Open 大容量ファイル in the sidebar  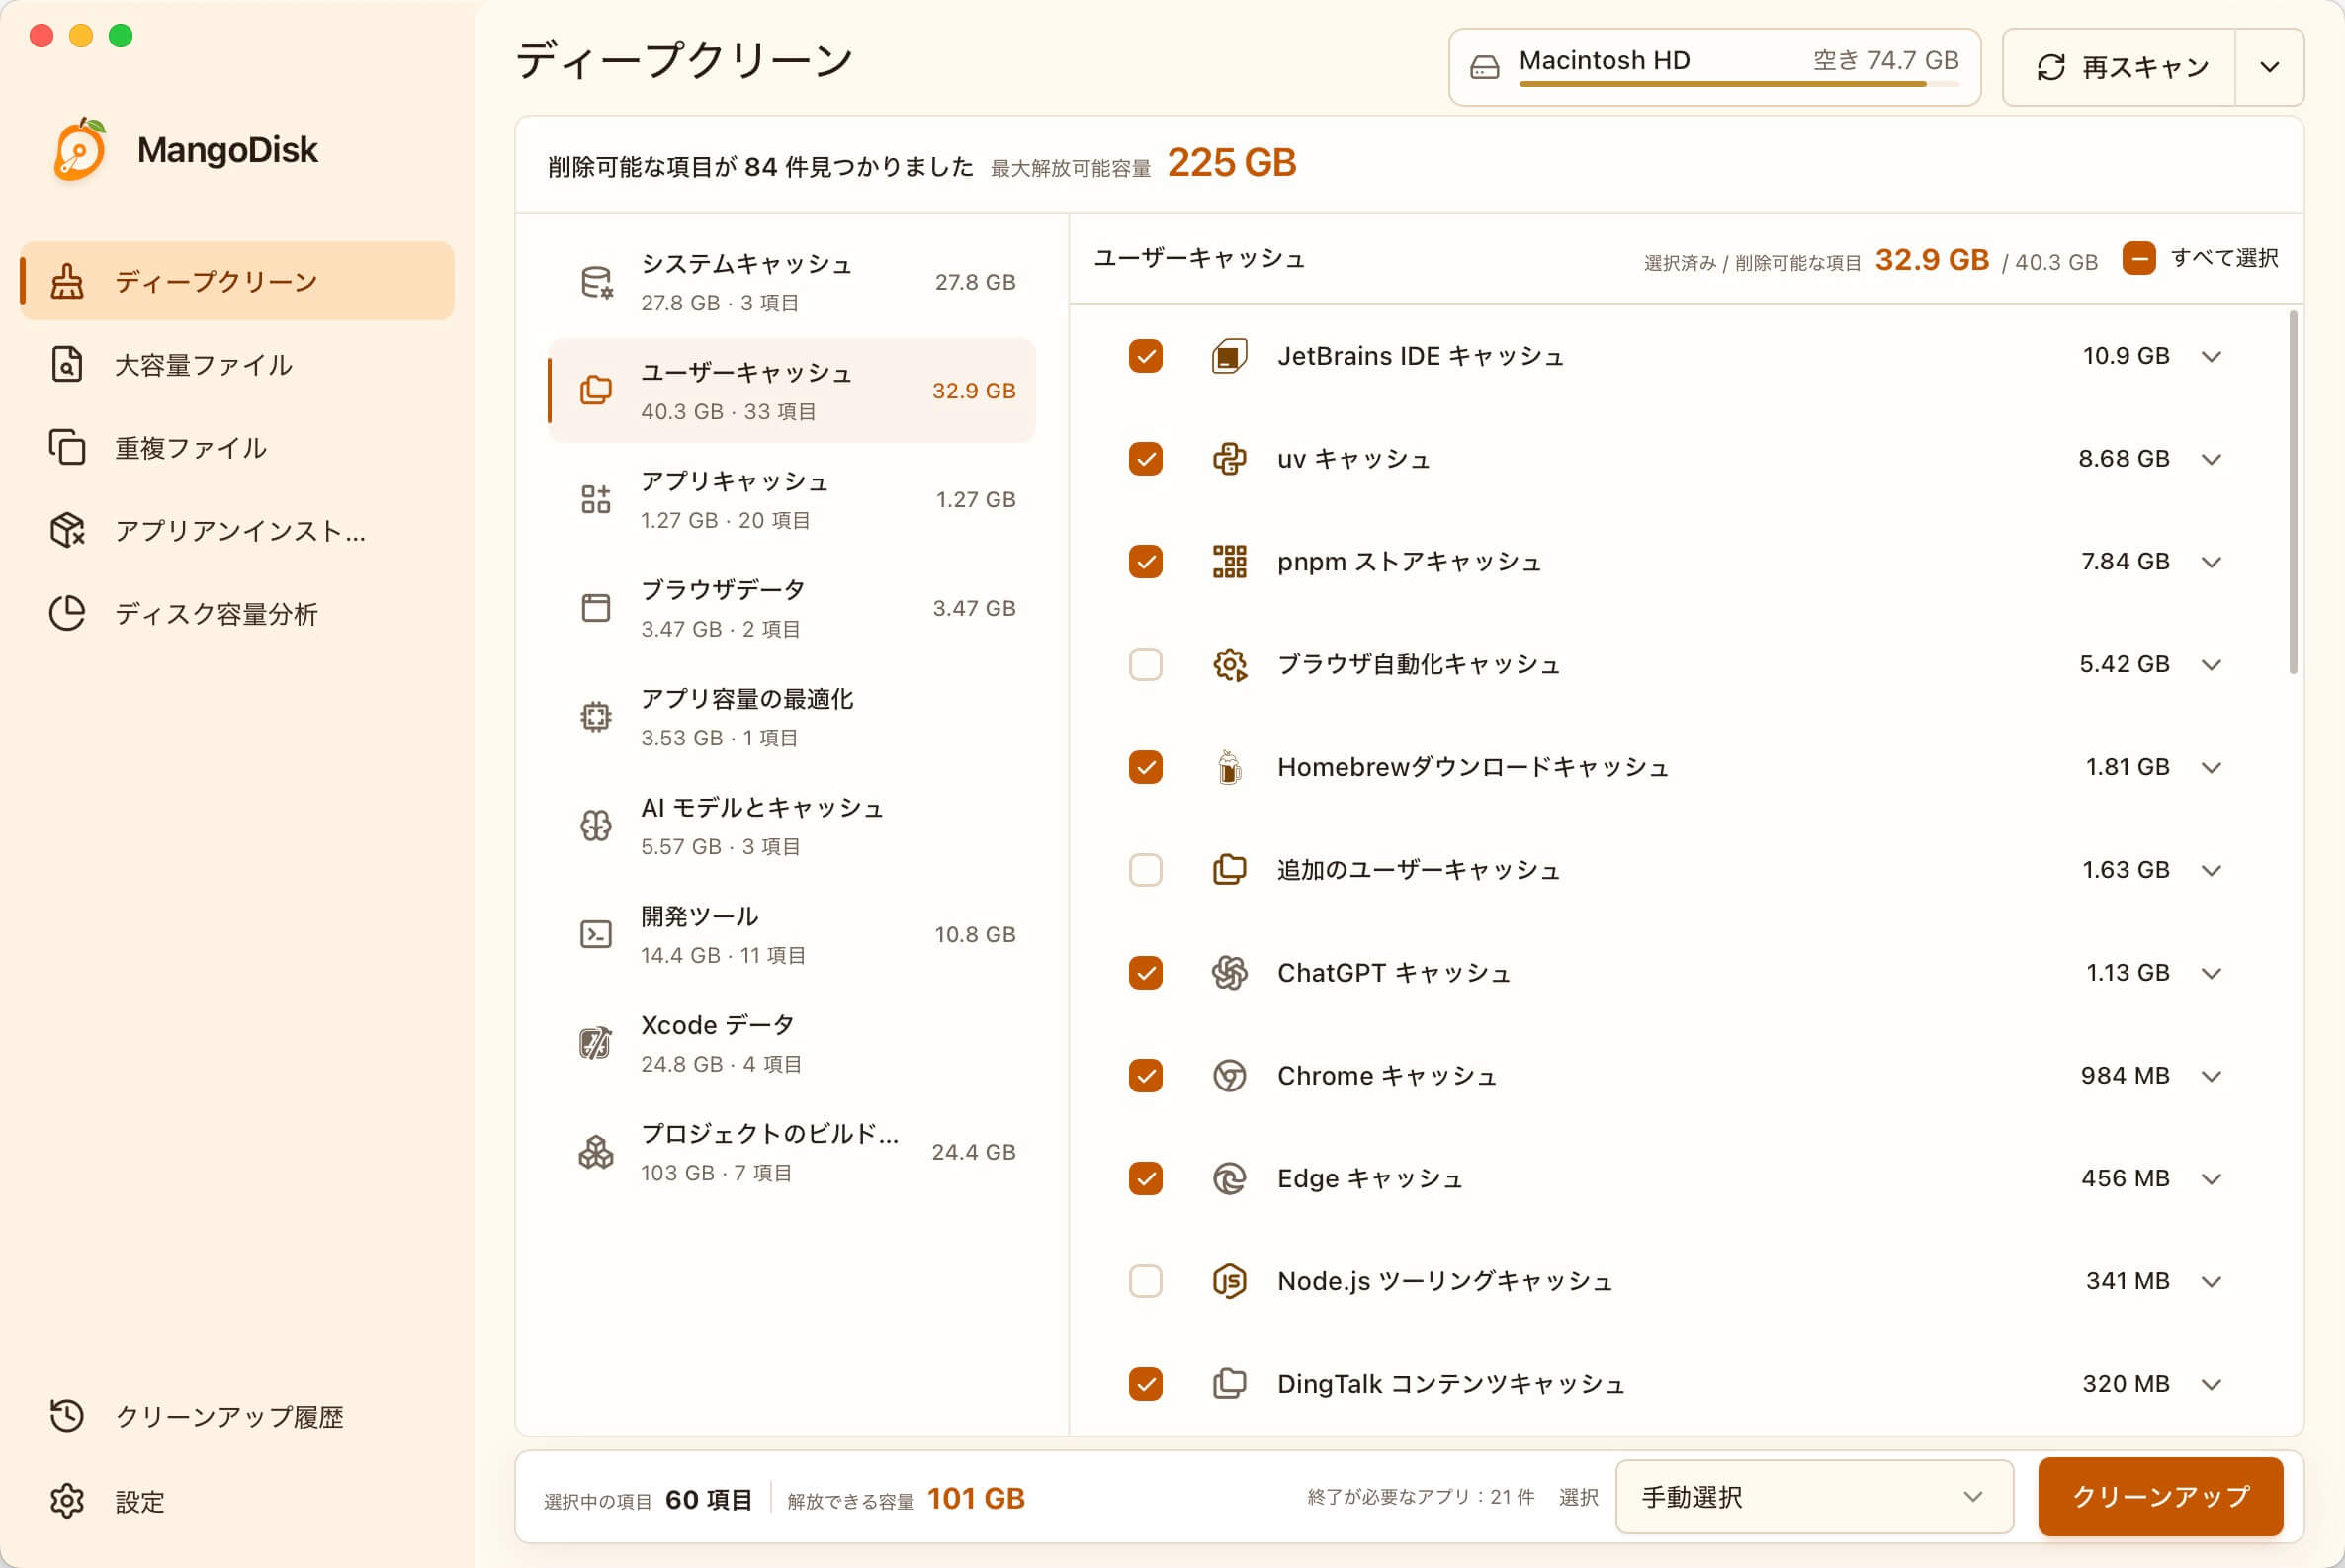(x=237, y=365)
